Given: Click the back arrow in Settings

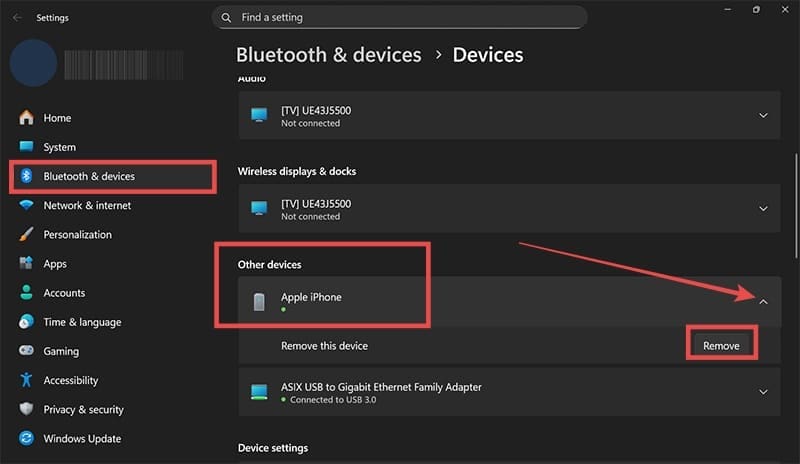Looking at the screenshot, I should click(x=17, y=17).
